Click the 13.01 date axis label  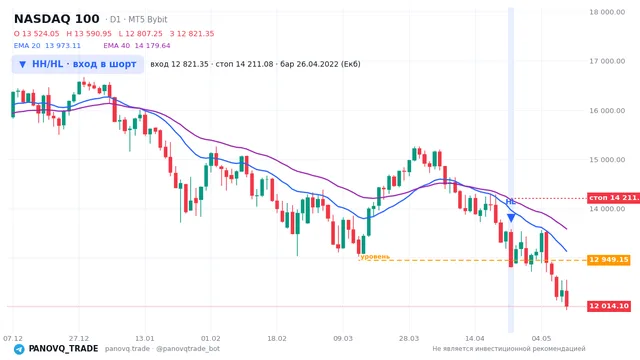point(144,338)
